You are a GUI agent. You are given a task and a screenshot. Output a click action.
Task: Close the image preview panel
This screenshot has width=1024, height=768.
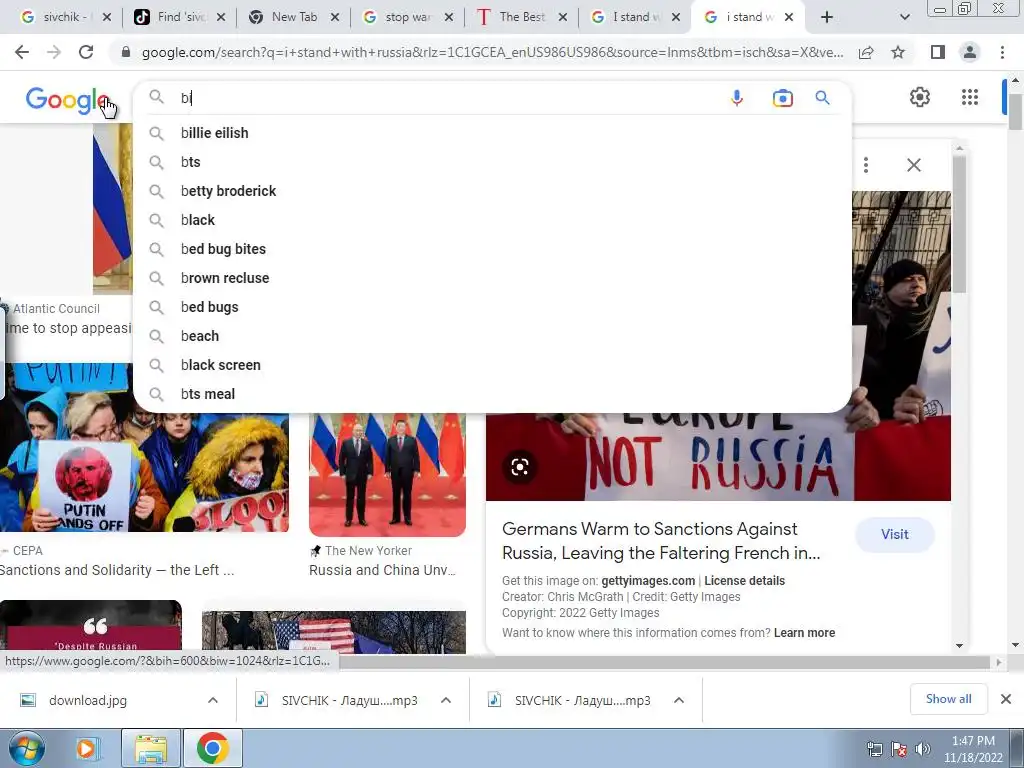914,165
